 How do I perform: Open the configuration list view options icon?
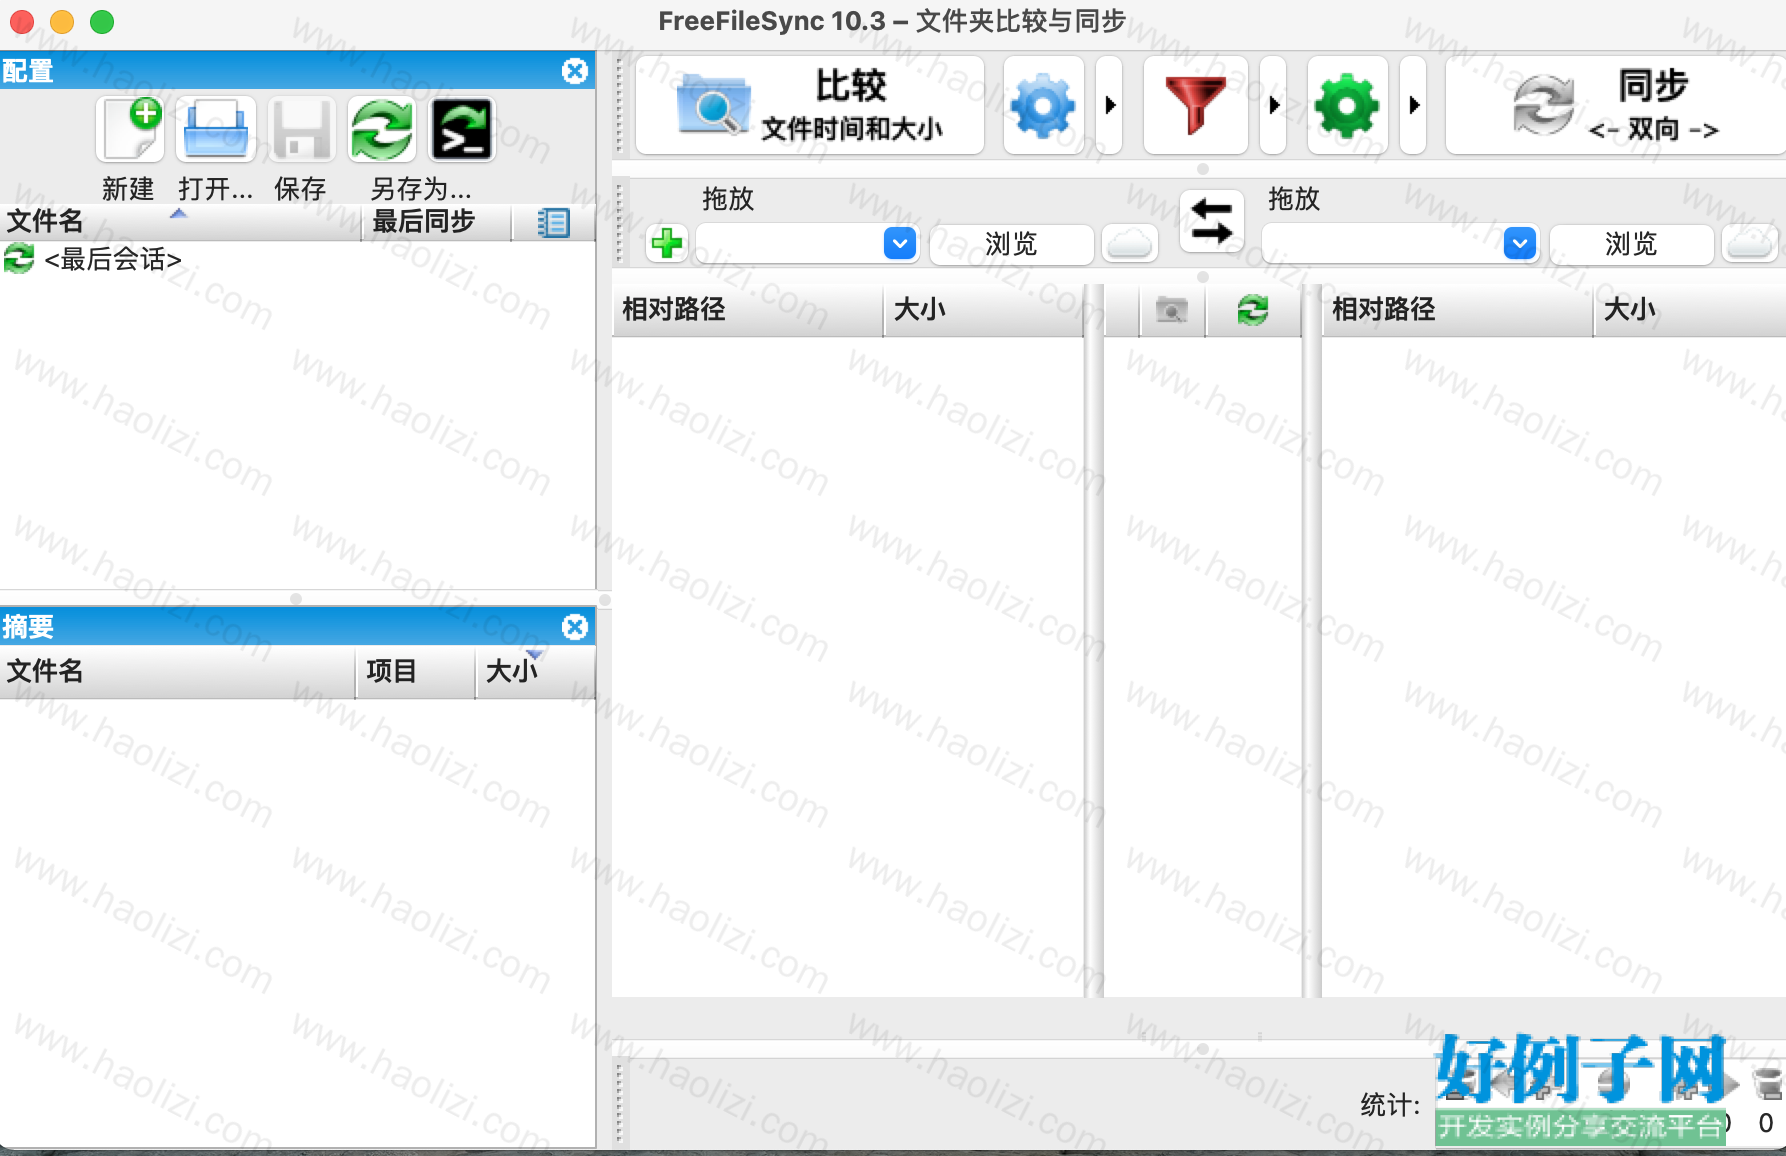coord(553,222)
